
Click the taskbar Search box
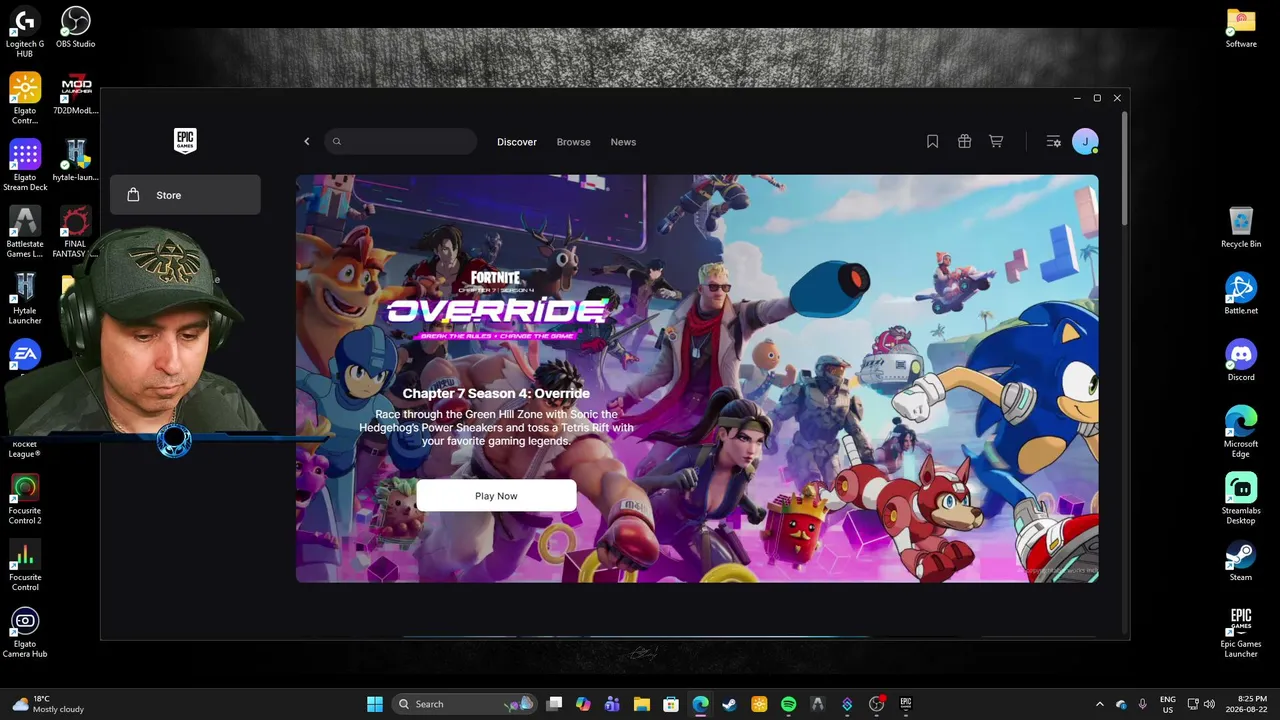464,704
